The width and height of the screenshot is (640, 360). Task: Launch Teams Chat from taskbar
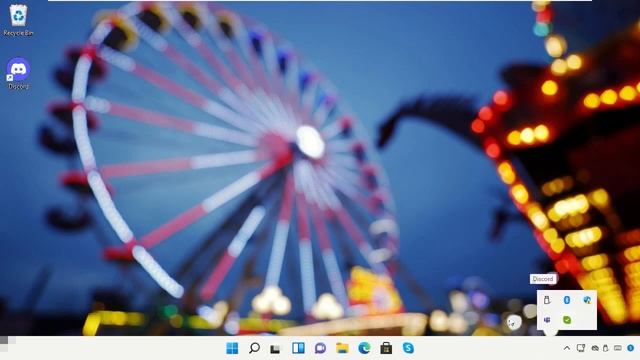click(x=320, y=348)
